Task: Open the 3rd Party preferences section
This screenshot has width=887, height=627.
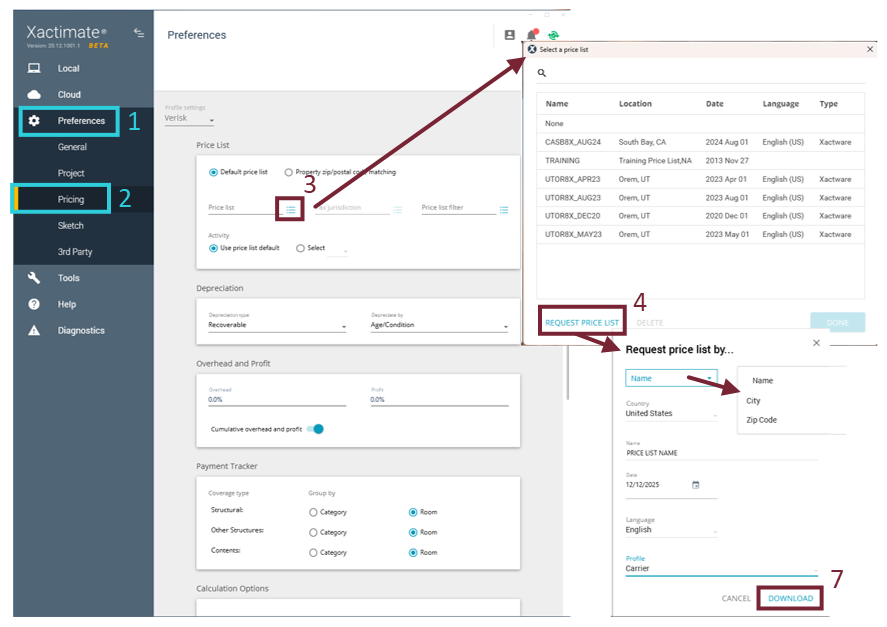Action: click(x=75, y=252)
